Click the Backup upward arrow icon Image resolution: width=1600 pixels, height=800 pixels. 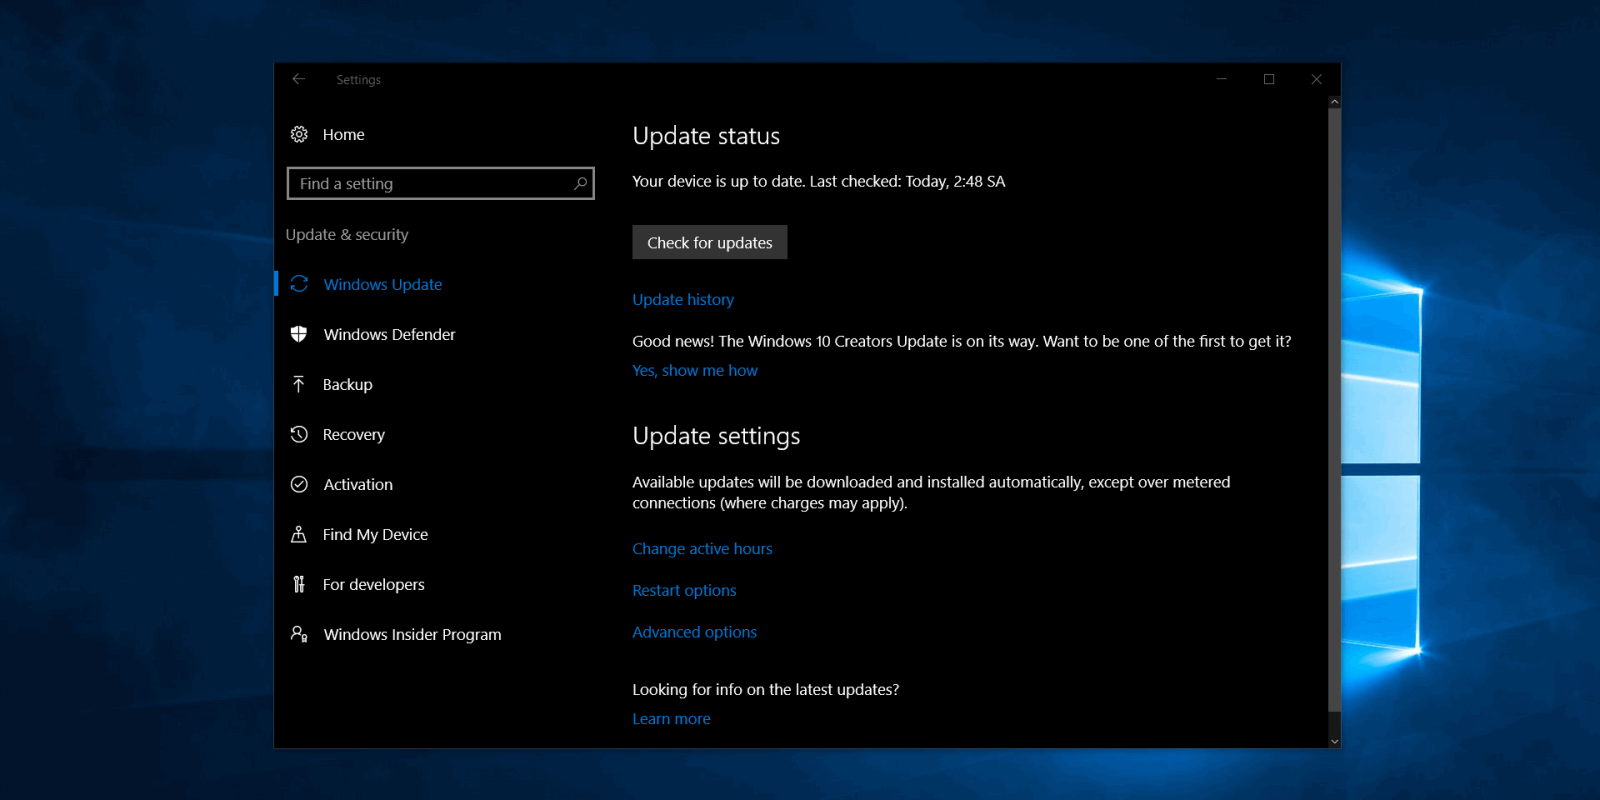click(299, 384)
